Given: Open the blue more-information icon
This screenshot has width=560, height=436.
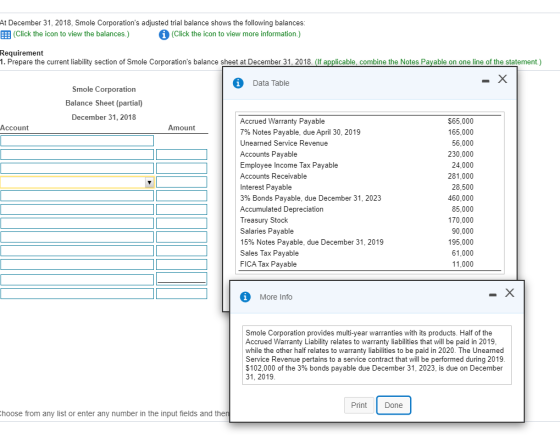Looking at the screenshot, I should [164, 35].
